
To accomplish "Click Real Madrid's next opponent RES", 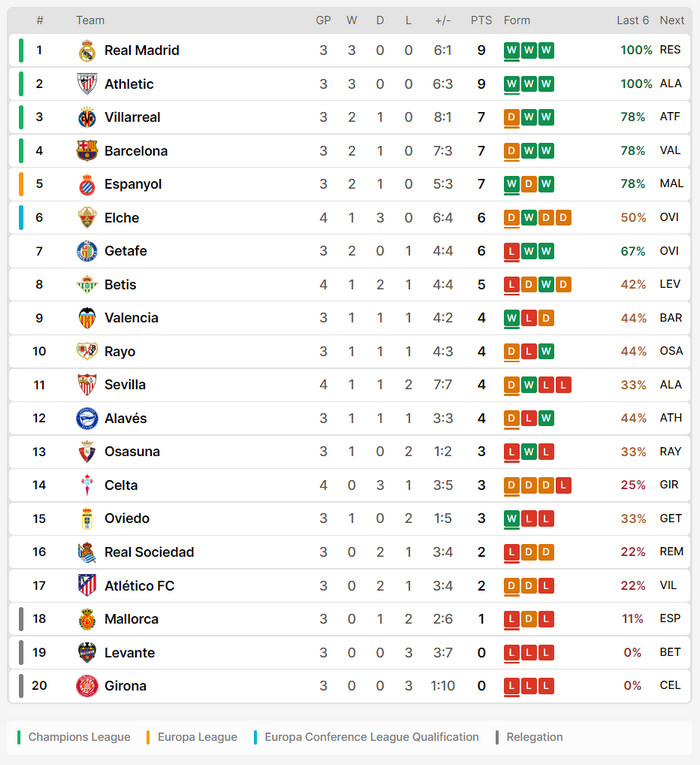I will click(670, 50).
